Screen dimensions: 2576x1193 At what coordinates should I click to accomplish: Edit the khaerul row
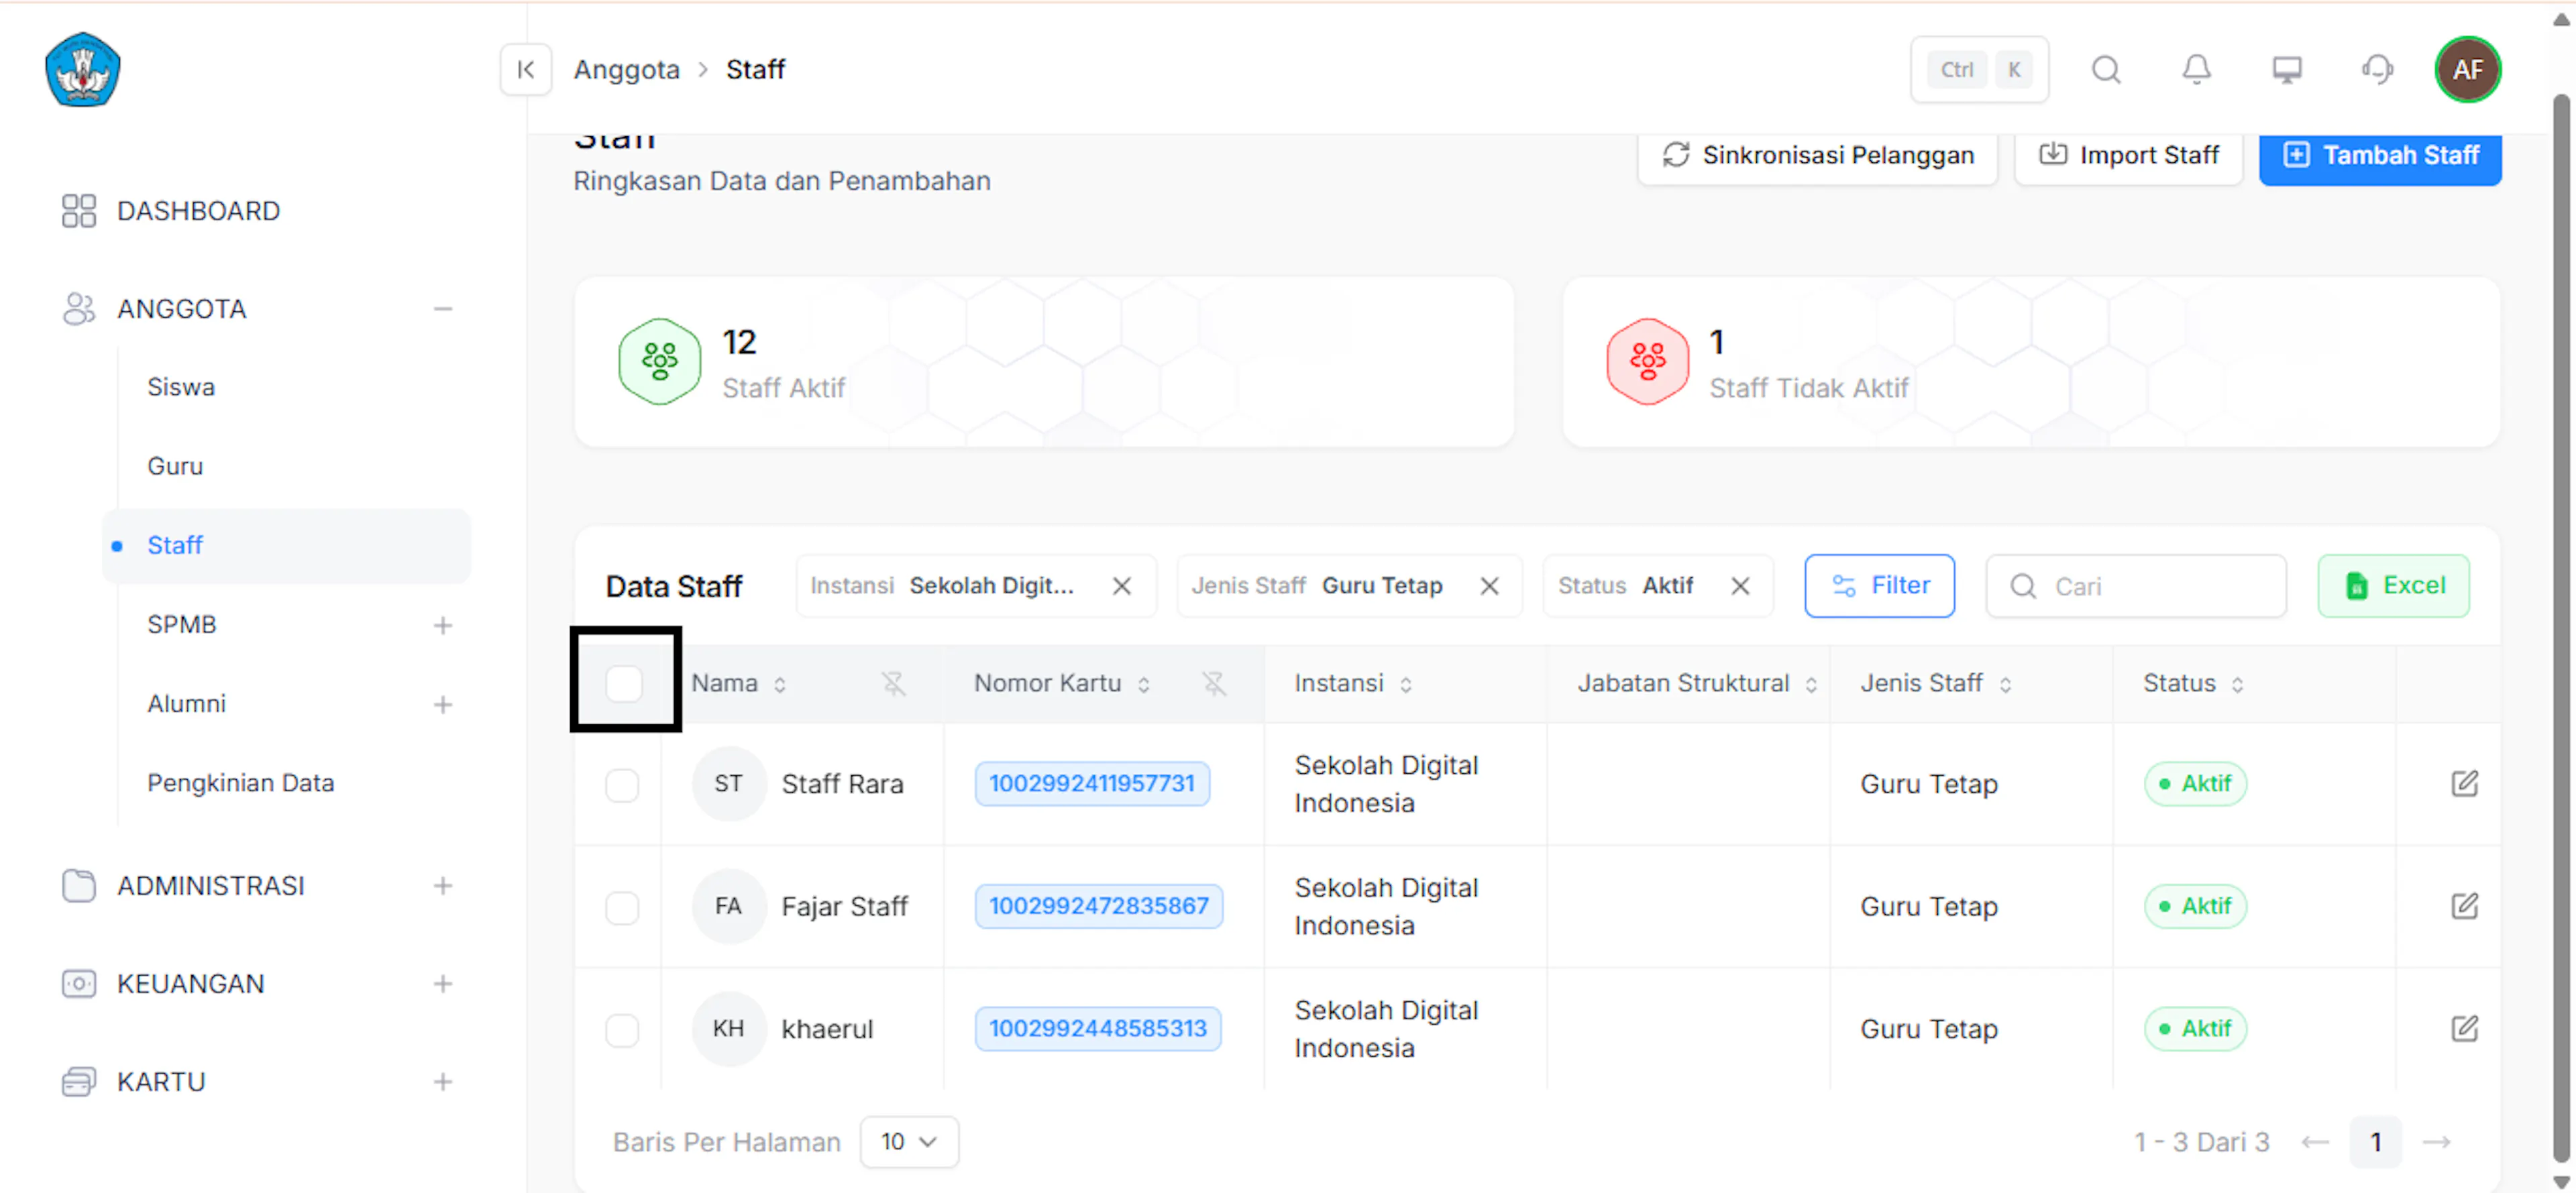pyautogui.click(x=2464, y=1028)
